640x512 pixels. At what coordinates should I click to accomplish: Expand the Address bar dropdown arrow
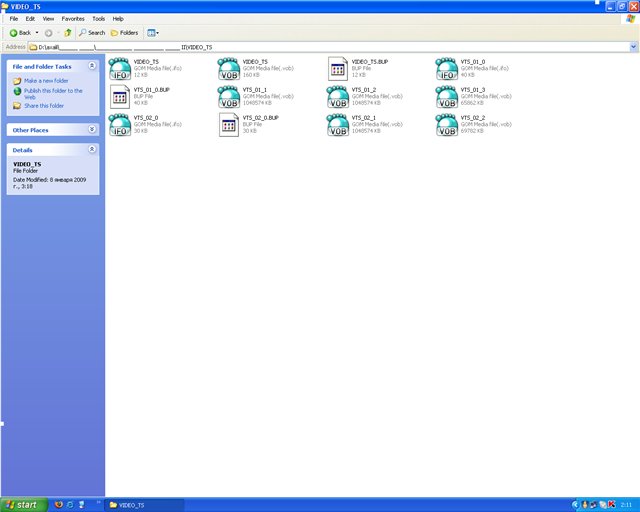[633, 47]
